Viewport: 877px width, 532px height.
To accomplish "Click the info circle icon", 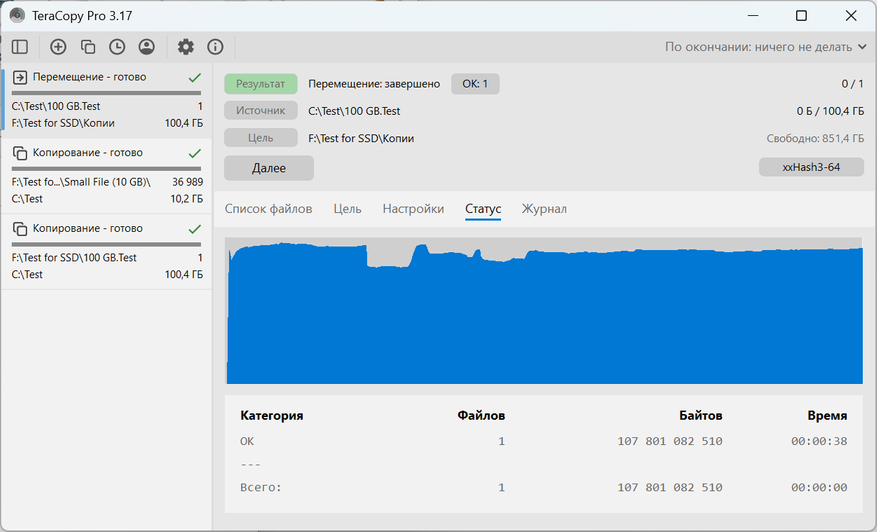I will click(215, 47).
